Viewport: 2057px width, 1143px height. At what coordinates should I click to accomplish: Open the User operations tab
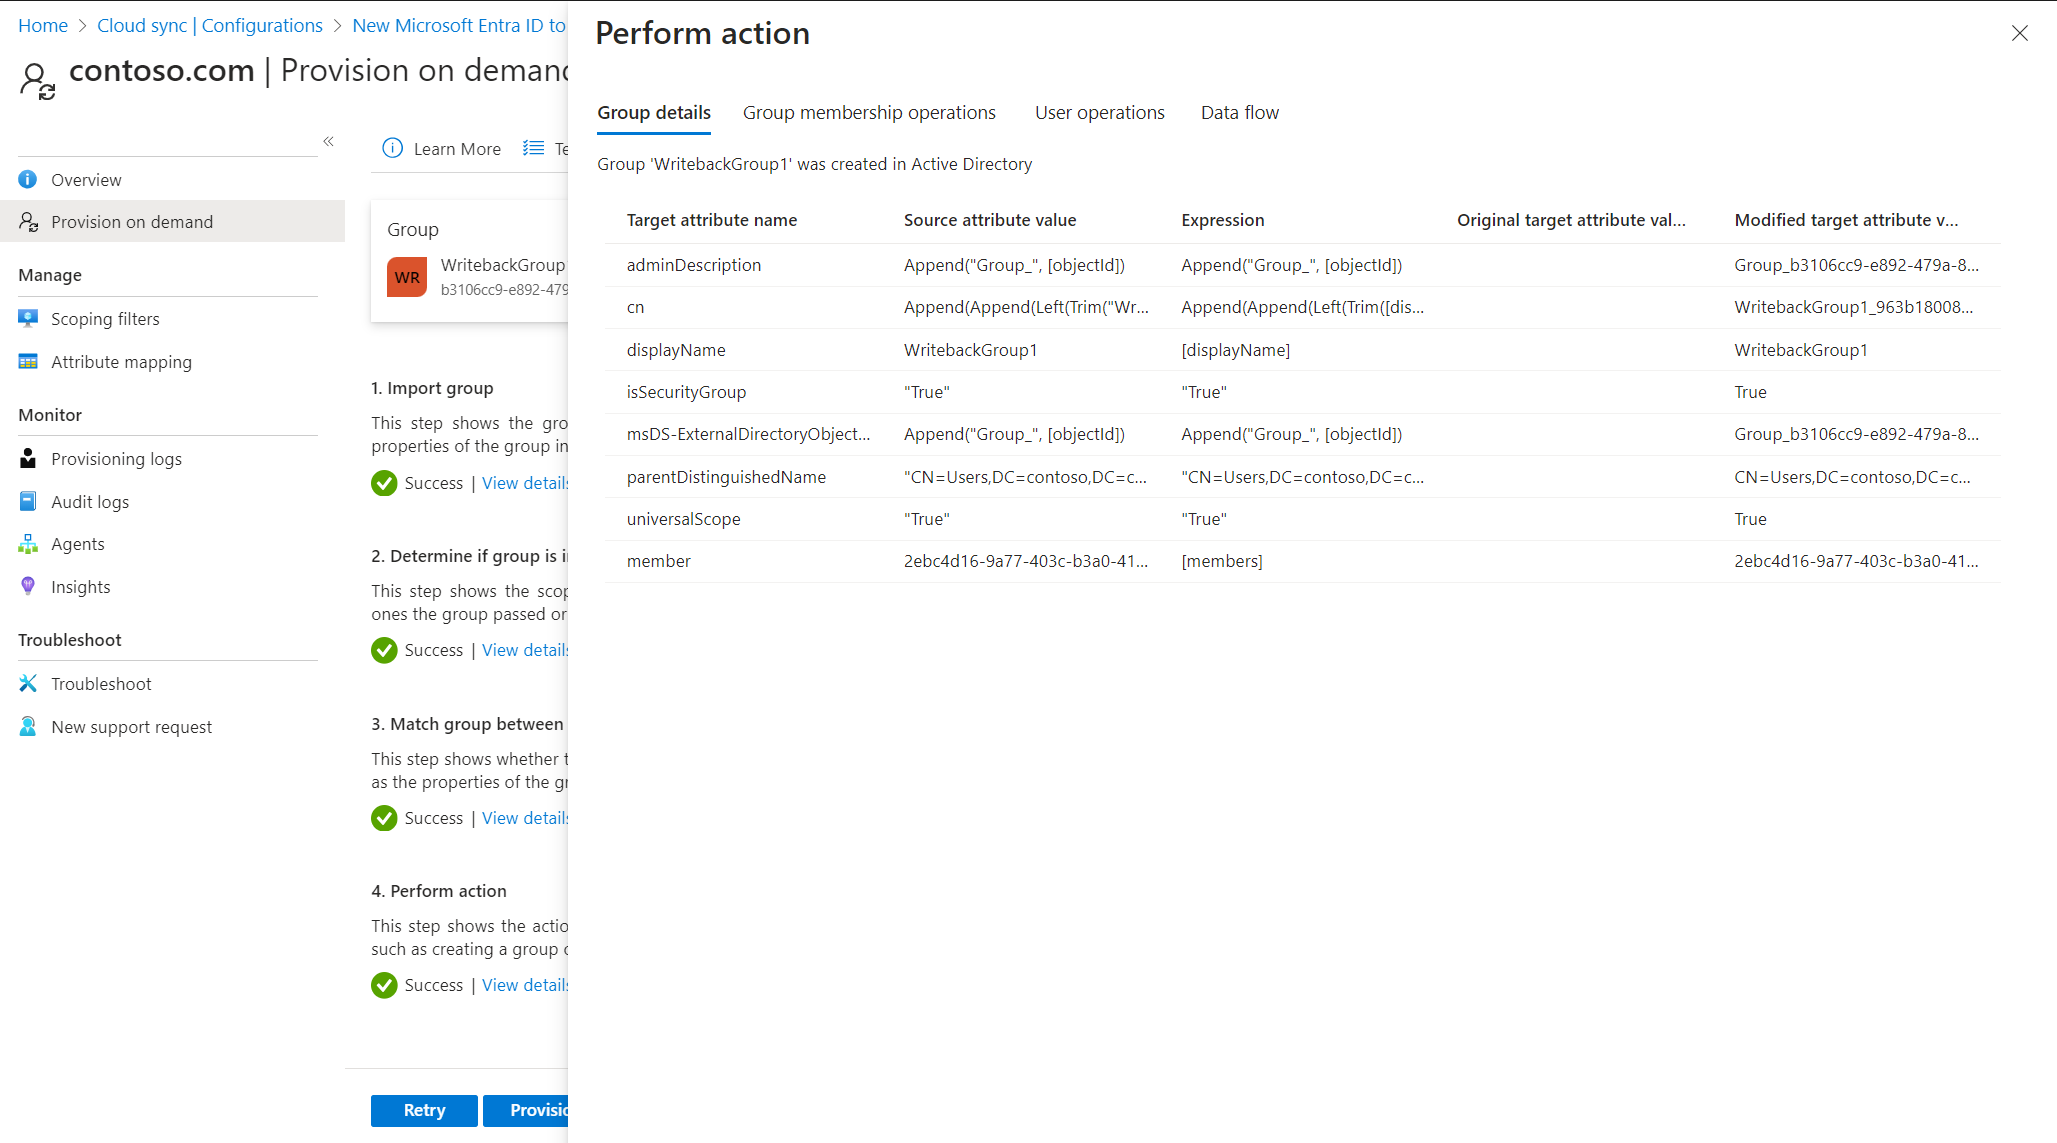point(1099,113)
